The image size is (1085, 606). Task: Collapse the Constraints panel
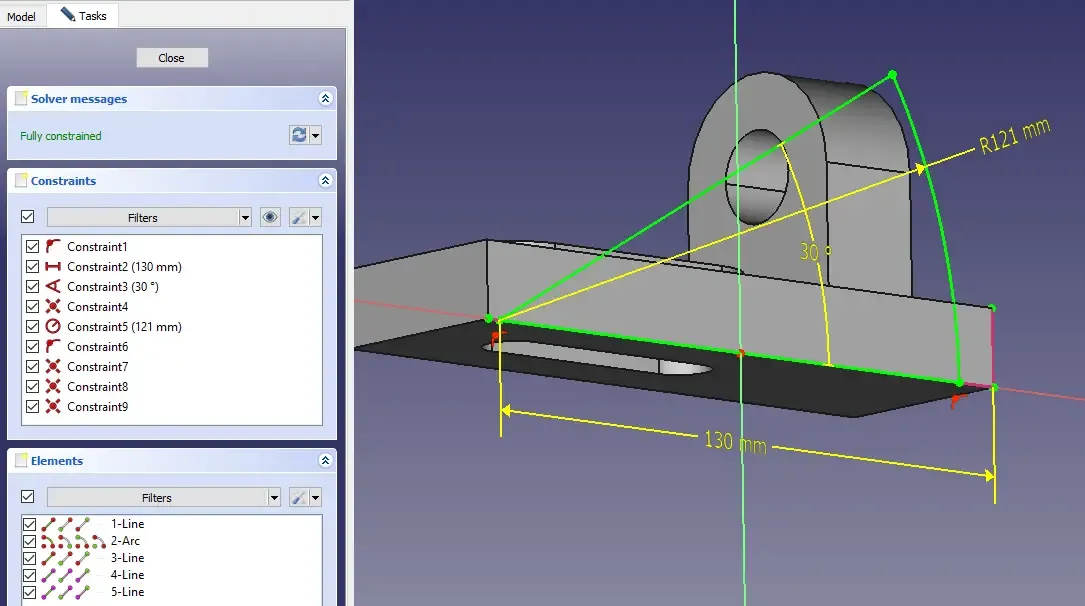tap(325, 181)
